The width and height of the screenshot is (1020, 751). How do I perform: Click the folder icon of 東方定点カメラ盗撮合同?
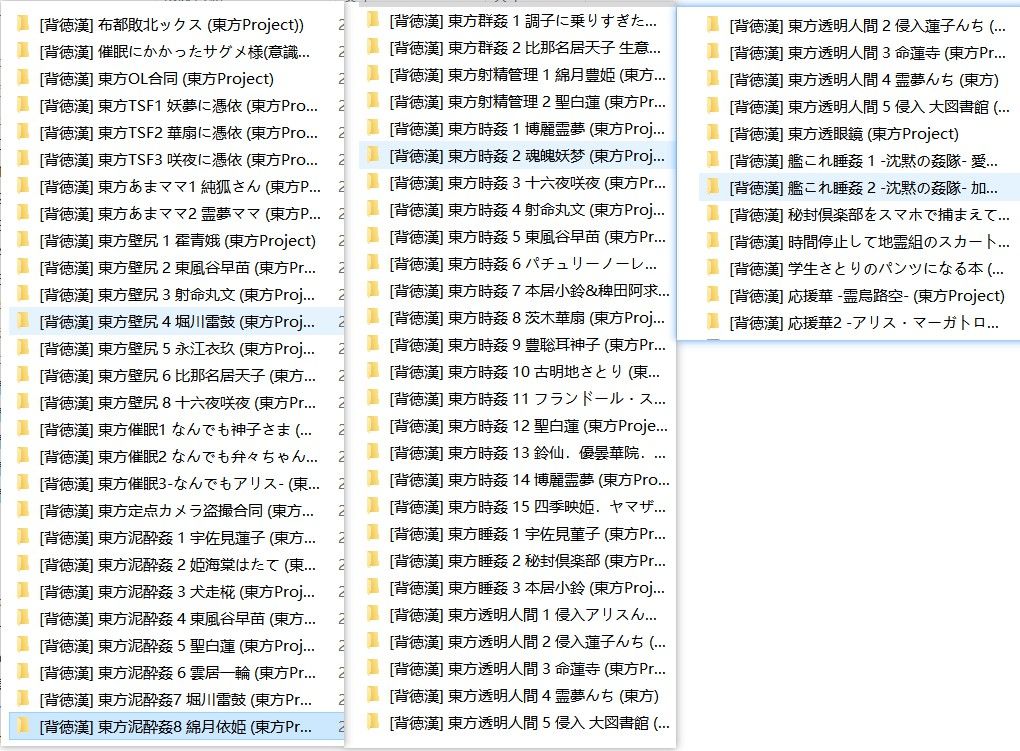pos(23,510)
